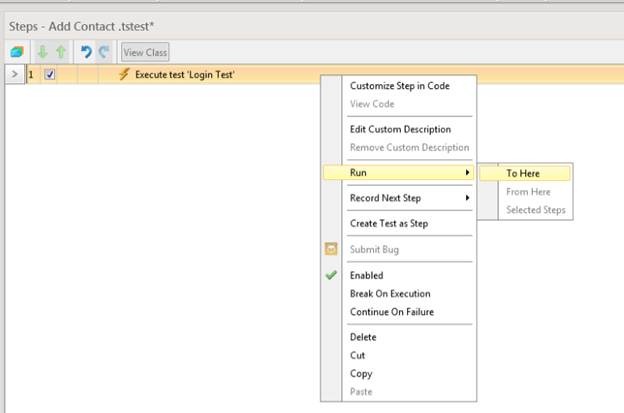Click Create Test as Step
The image size is (624, 413).
[x=388, y=223]
